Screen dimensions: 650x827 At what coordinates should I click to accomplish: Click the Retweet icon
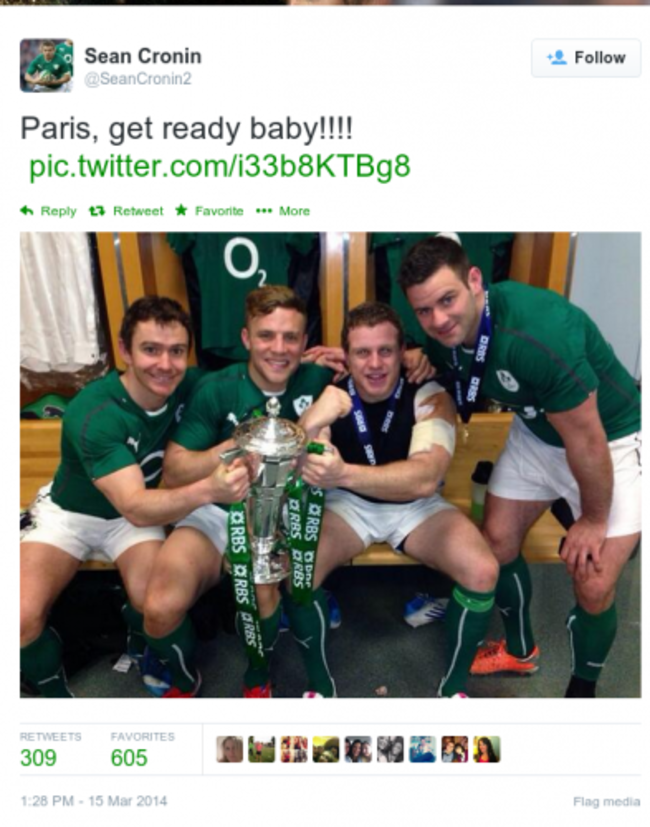click(x=97, y=211)
